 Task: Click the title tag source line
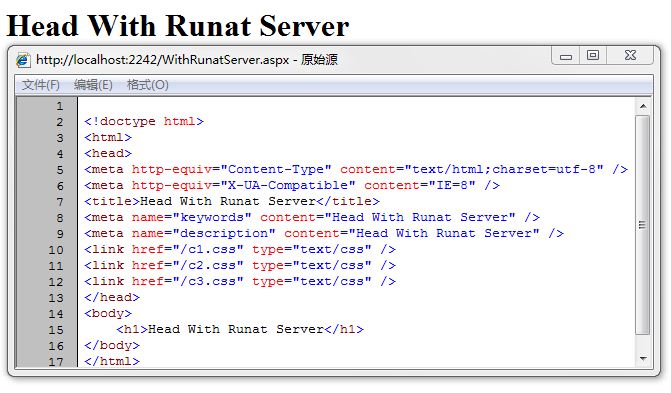pos(232,201)
